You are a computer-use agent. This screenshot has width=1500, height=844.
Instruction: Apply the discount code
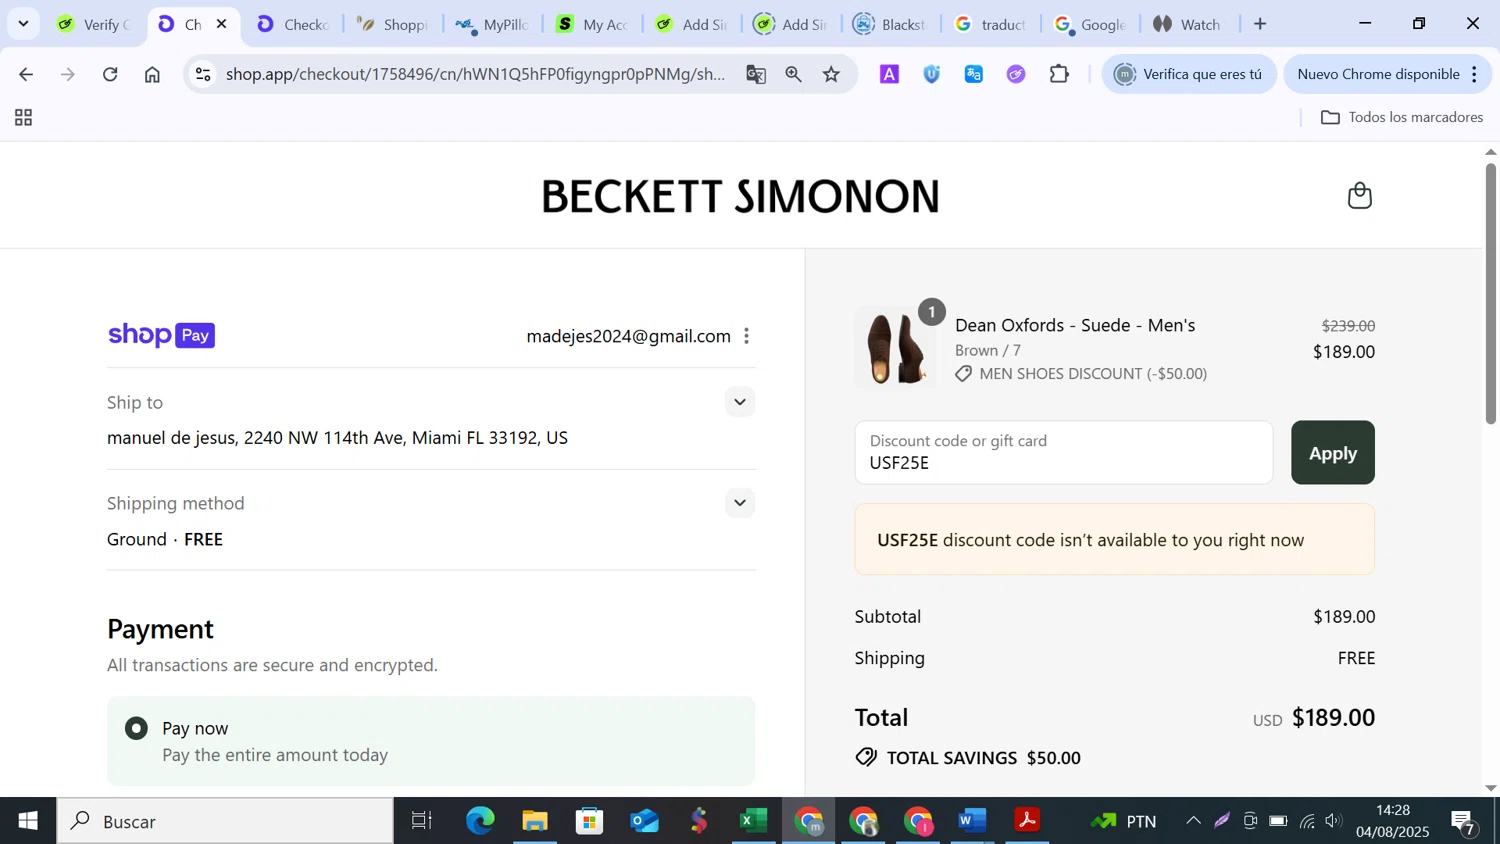click(x=1332, y=453)
